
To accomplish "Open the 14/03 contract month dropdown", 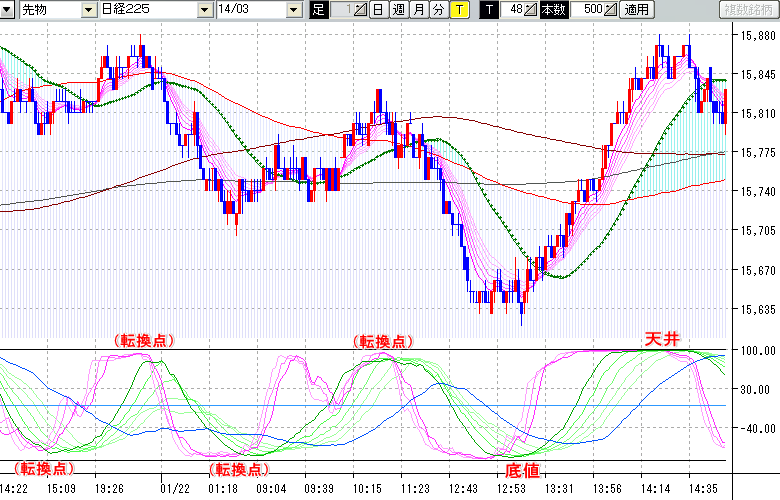I will 292,10.
